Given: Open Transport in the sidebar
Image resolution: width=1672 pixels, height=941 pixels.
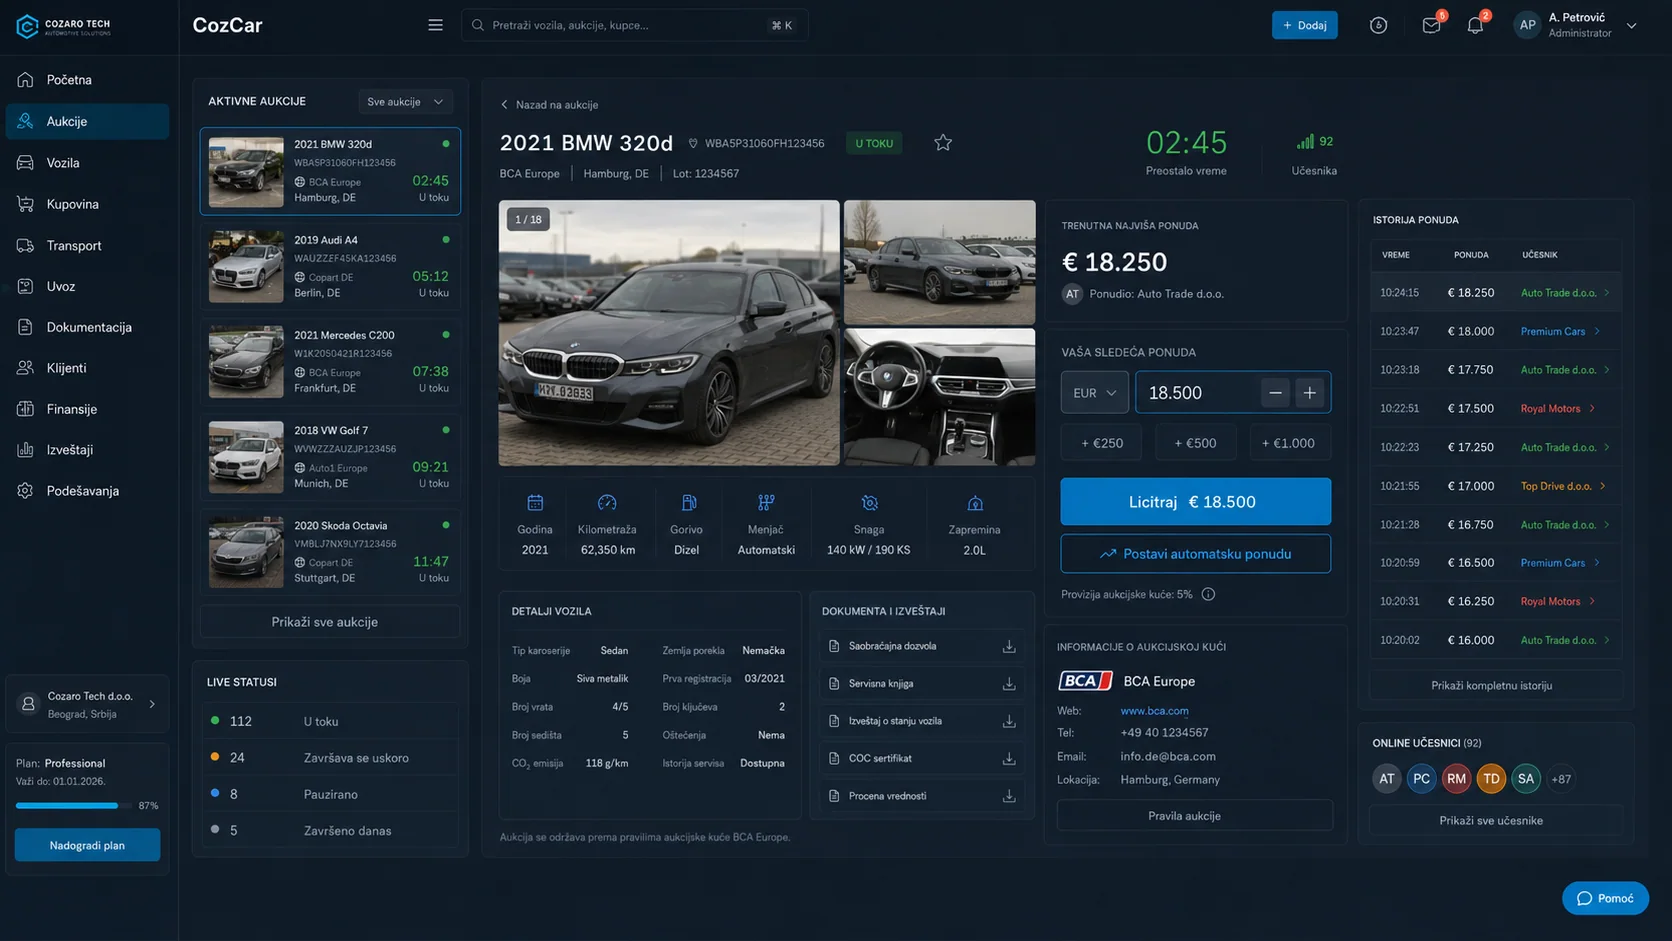Looking at the screenshot, I should (x=87, y=246).
